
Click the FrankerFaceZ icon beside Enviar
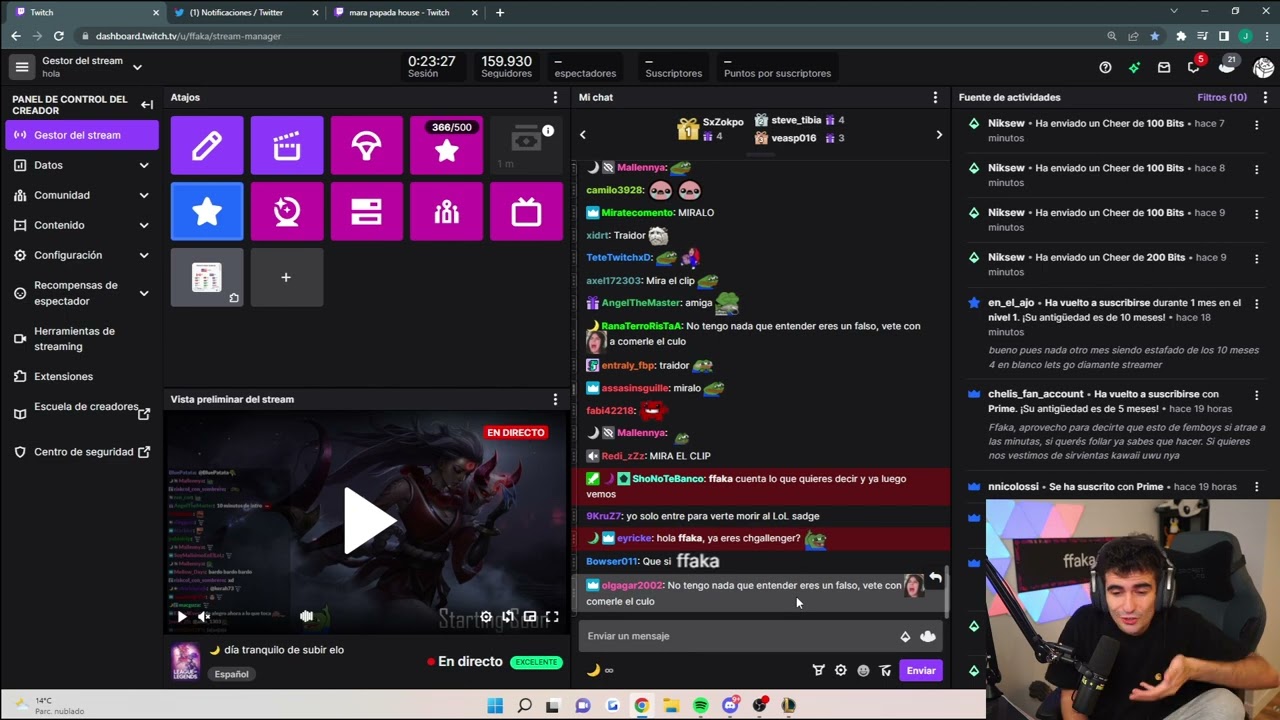click(885, 670)
